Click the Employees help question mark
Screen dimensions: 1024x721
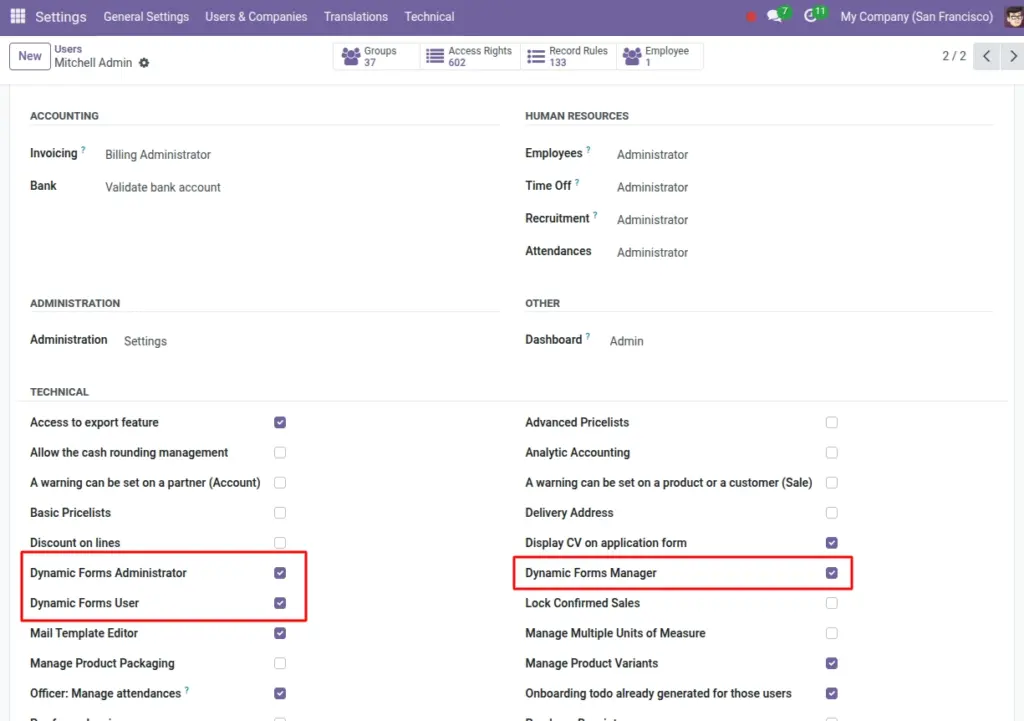588,150
